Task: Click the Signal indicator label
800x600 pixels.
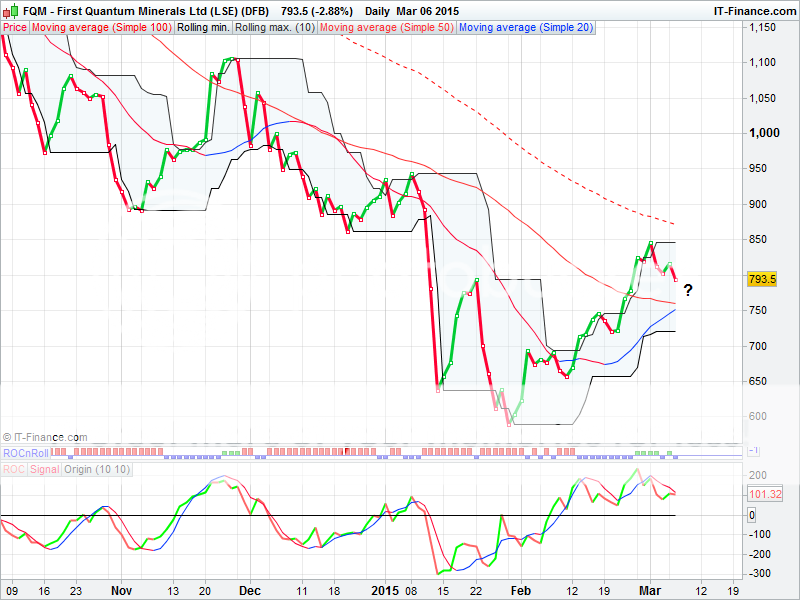Action: pyautogui.click(x=44, y=468)
